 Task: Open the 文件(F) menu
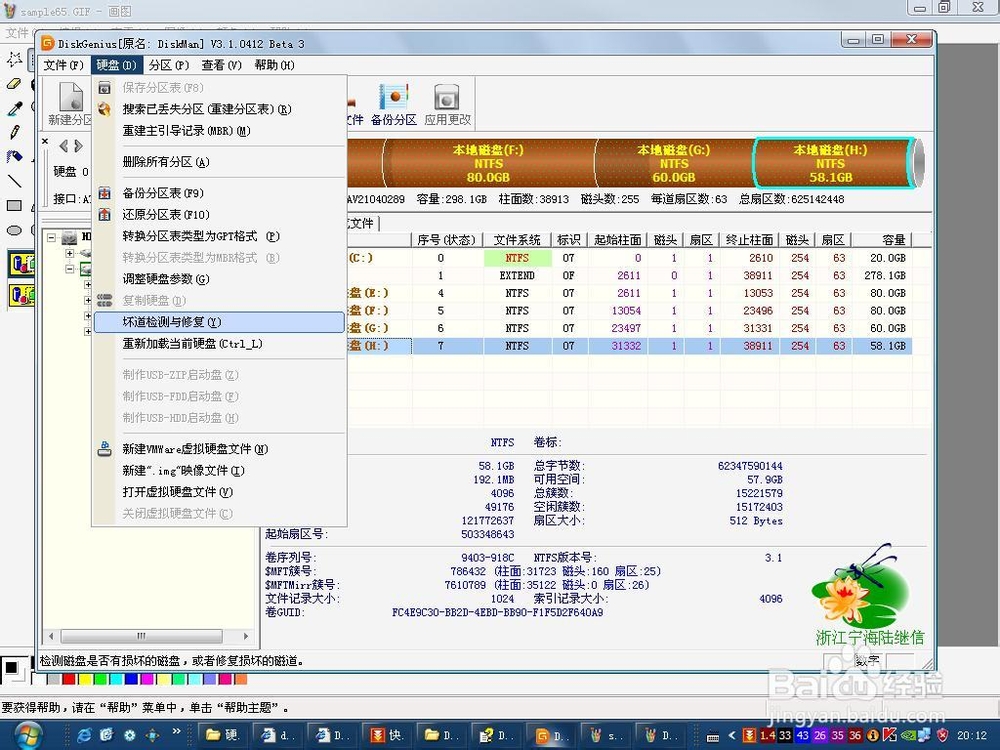(x=63, y=65)
